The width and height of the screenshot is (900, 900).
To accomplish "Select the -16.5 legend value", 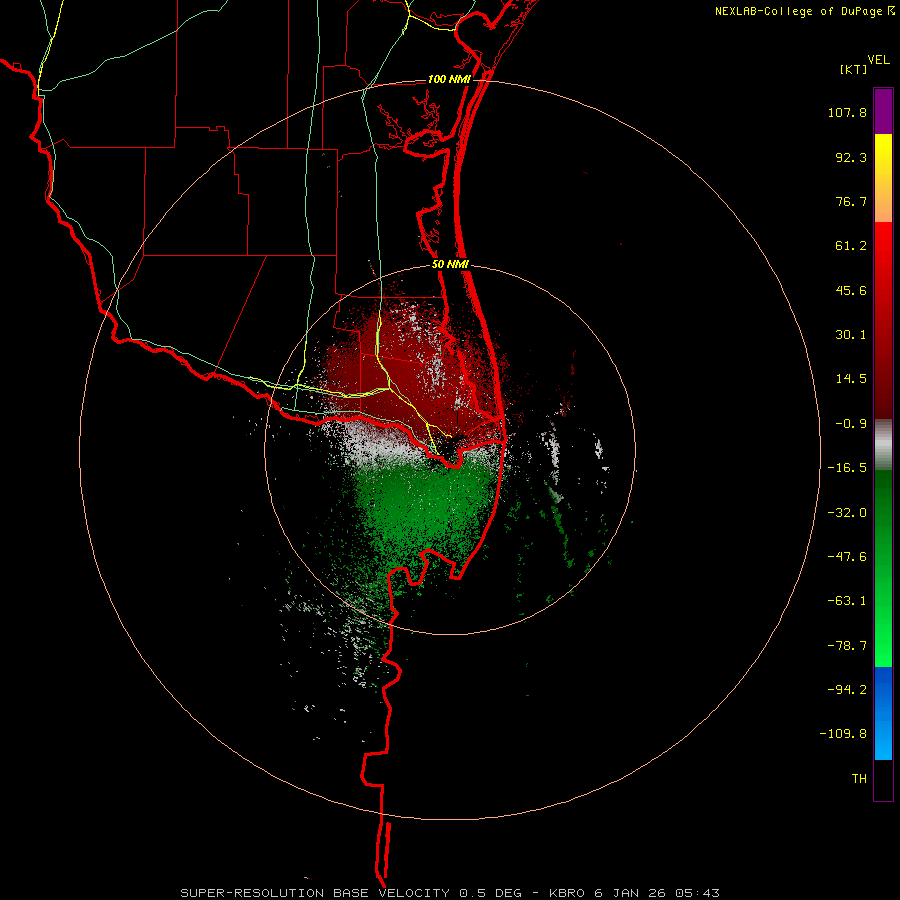I will pyautogui.click(x=847, y=468).
